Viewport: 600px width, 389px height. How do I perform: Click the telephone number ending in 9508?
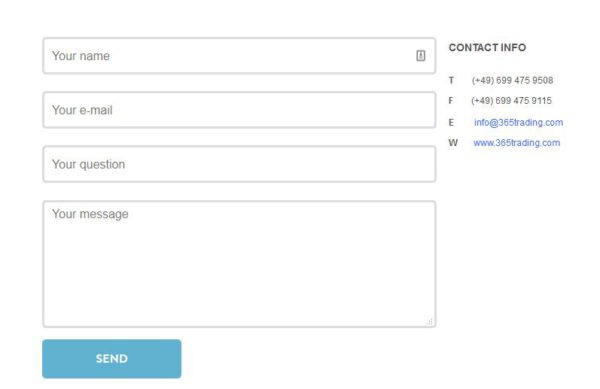click(x=512, y=80)
